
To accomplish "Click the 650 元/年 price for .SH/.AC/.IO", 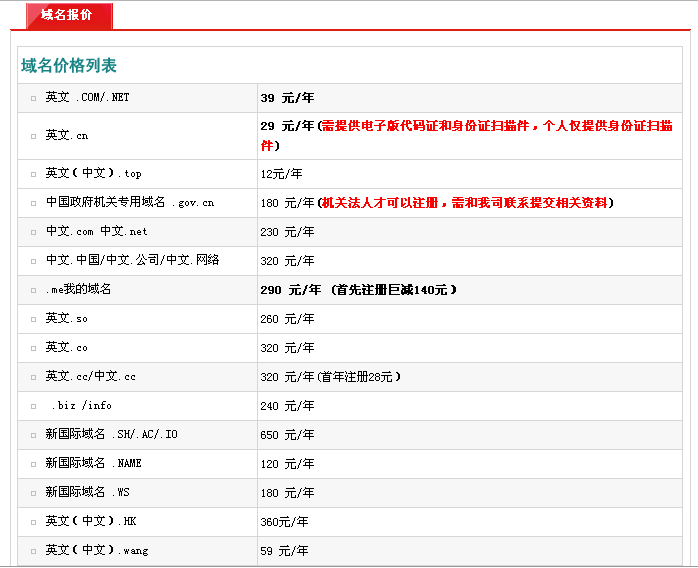I will (x=288, y=435).
